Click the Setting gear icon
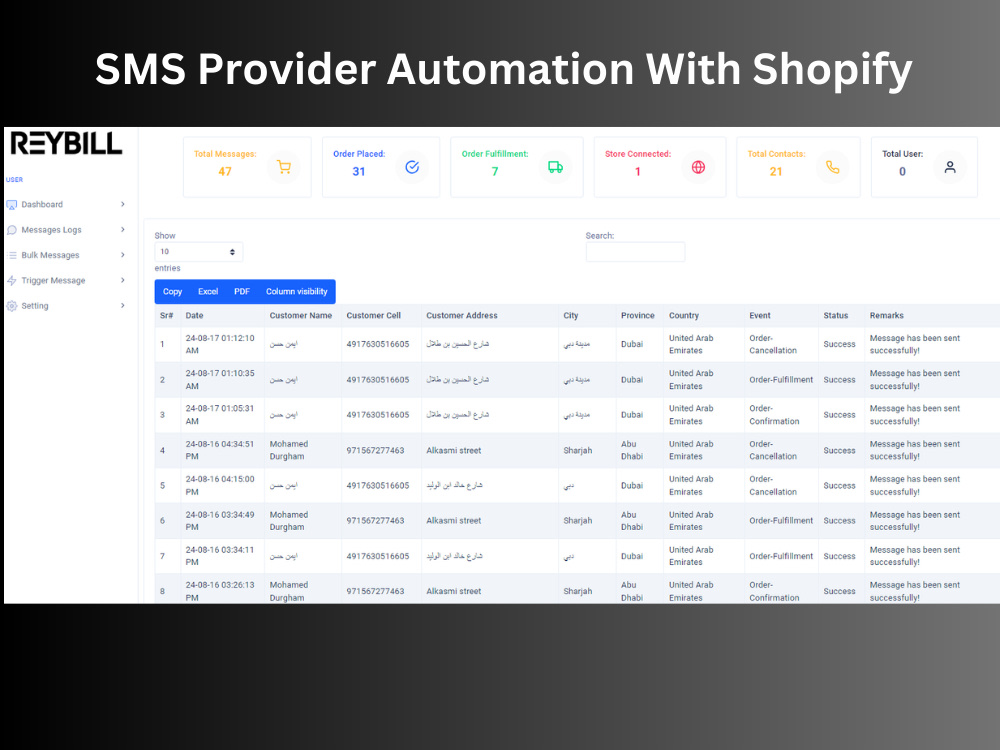Screen dimensions: 1000x750 coord(11,305)
